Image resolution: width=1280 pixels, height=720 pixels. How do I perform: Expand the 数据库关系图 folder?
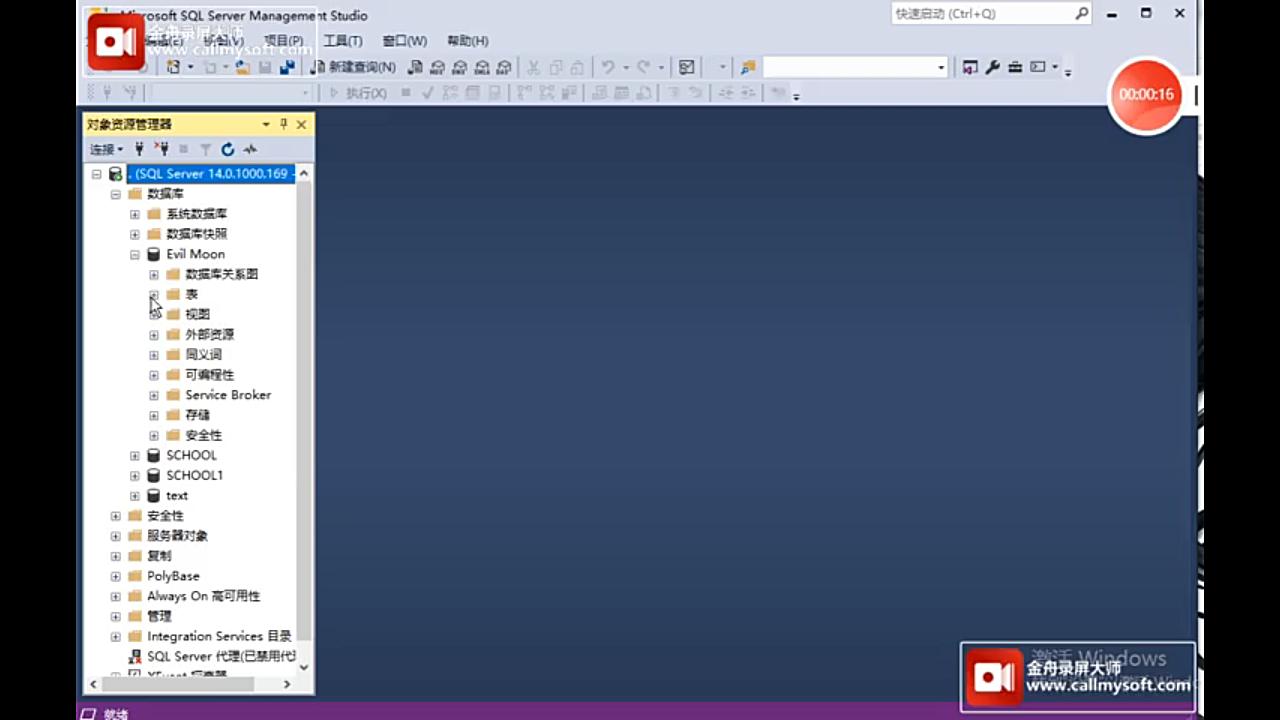coord(153,274)
